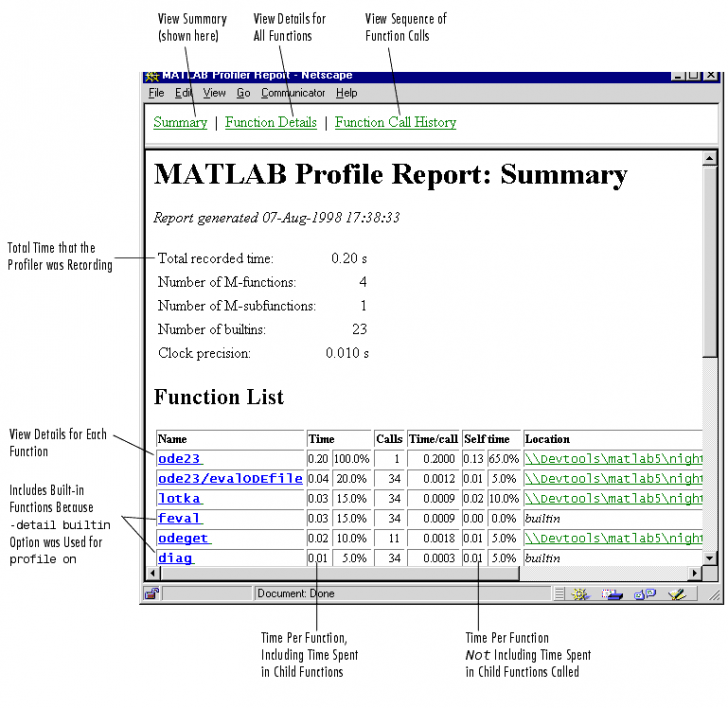This screenshot has height=708, width=728.
Task: Click the odeget function name link
Action: point(183,538)
